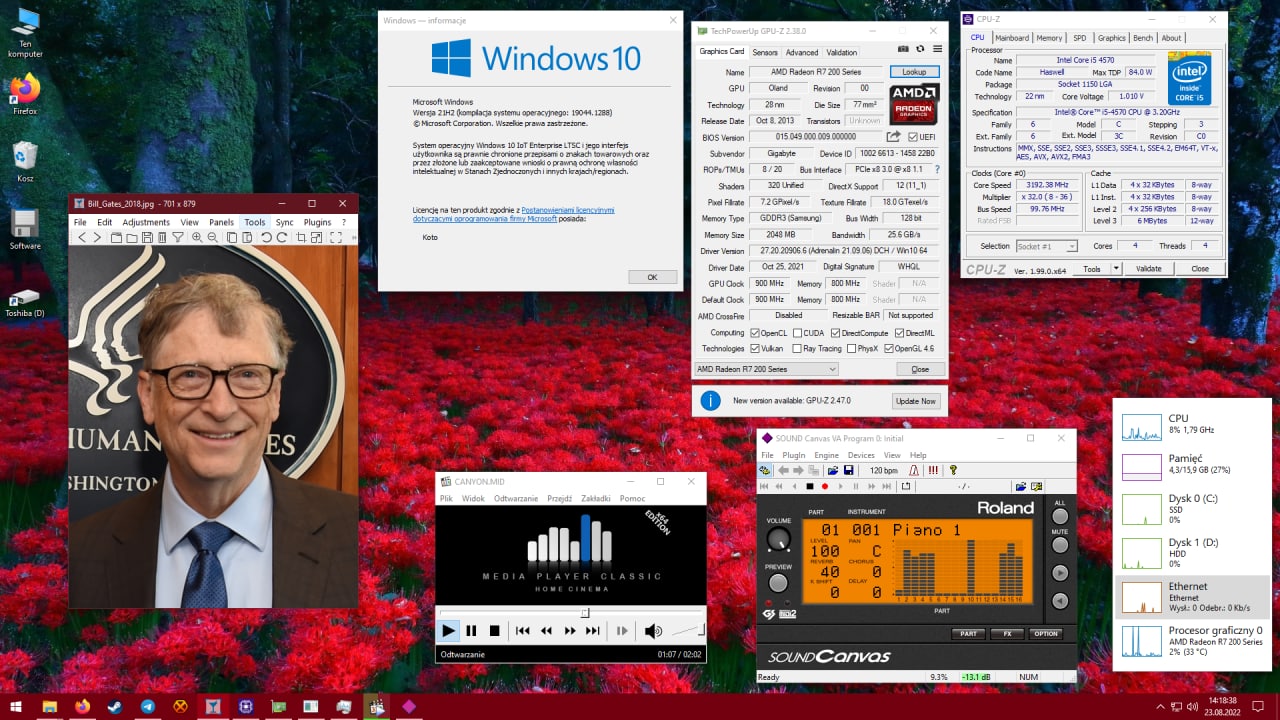The width and height of the screenshot is (1280, 720).
Task: Select the crop tool in image viewer
Action: tap(301, 237)
